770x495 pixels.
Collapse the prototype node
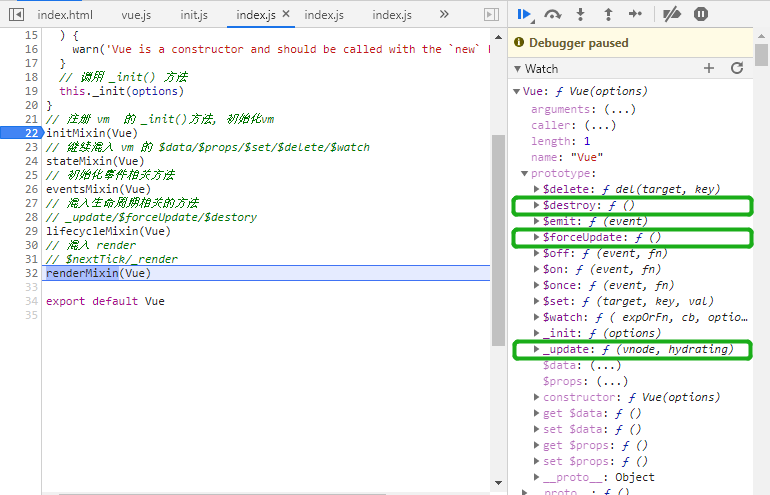(x=524, y=173)
